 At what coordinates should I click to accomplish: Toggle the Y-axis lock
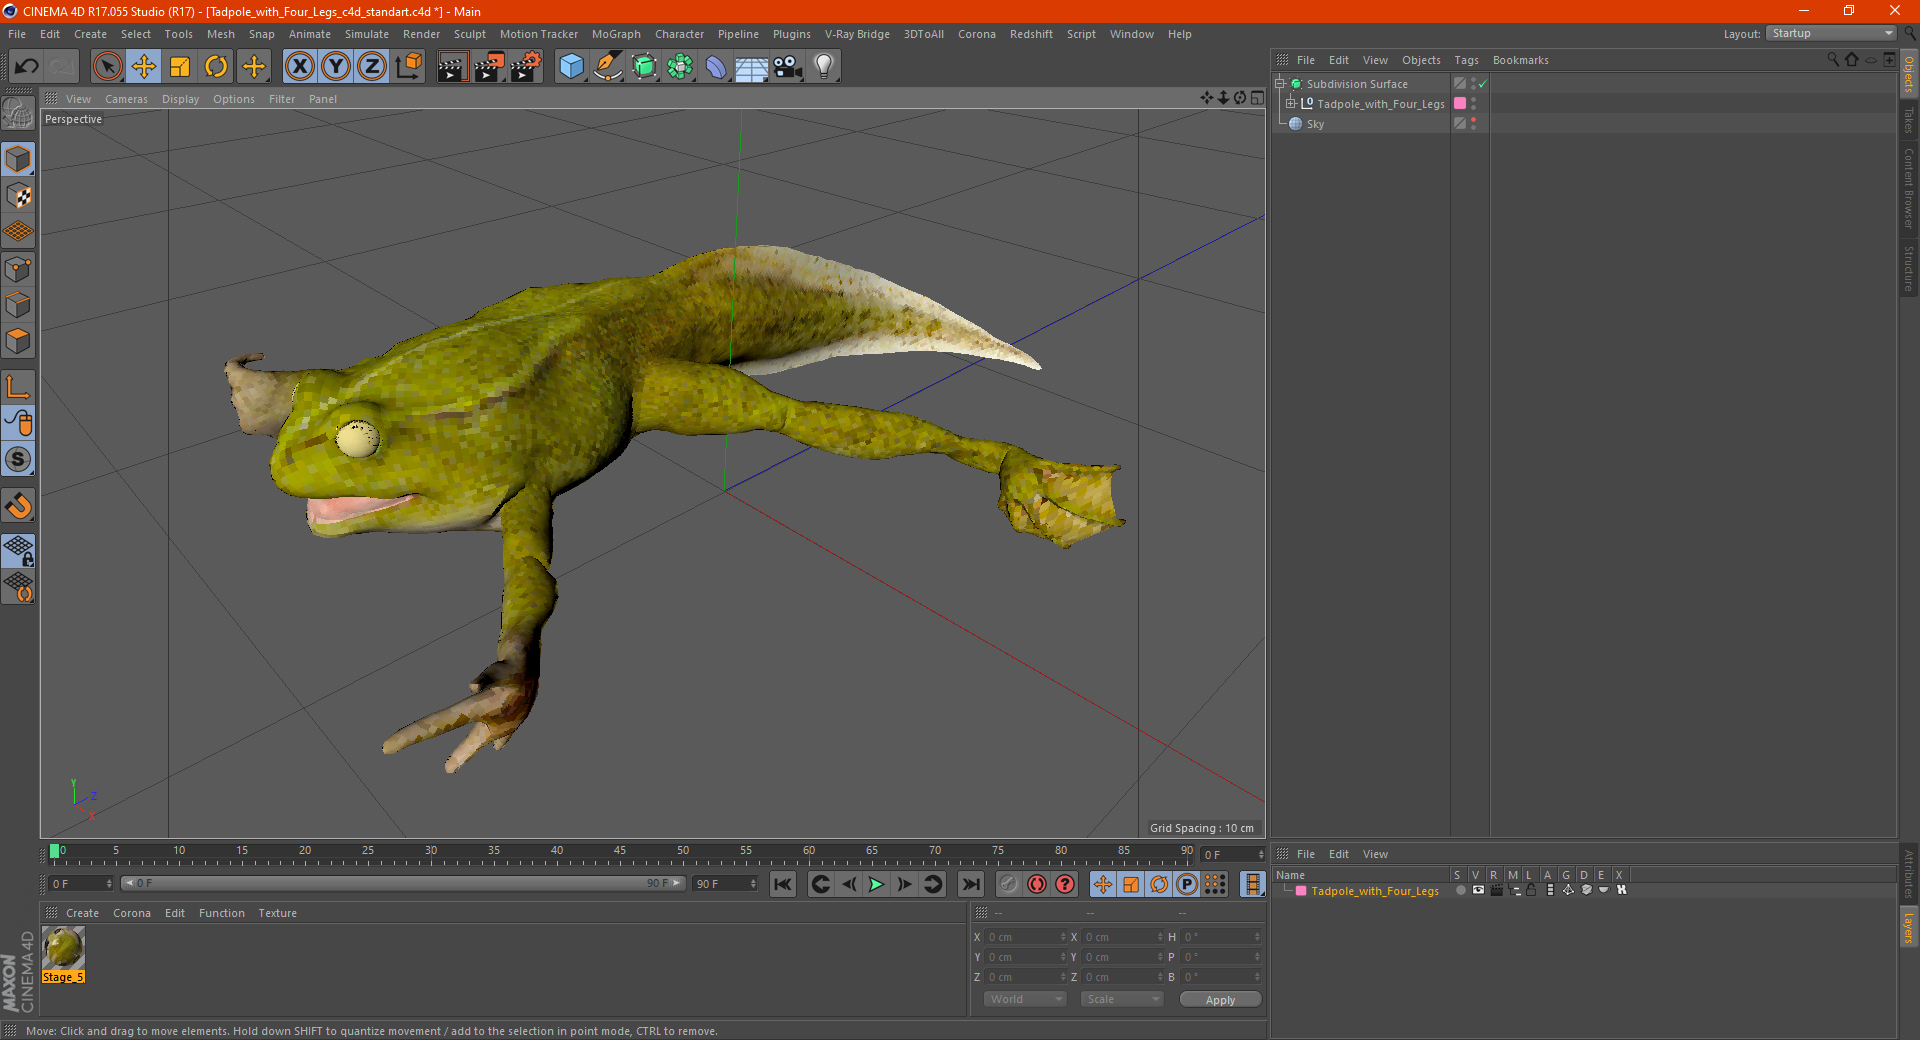[x=336, y=67]
